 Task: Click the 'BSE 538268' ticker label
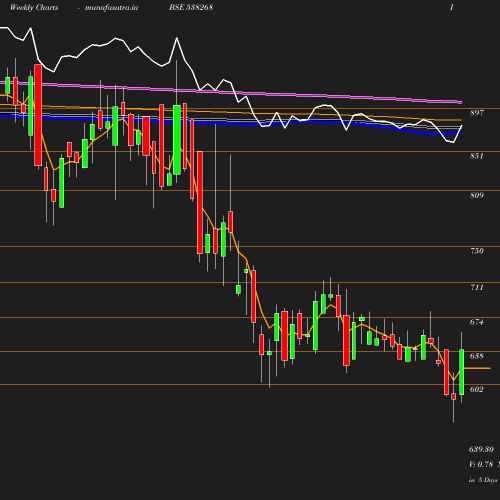(191, 8)
